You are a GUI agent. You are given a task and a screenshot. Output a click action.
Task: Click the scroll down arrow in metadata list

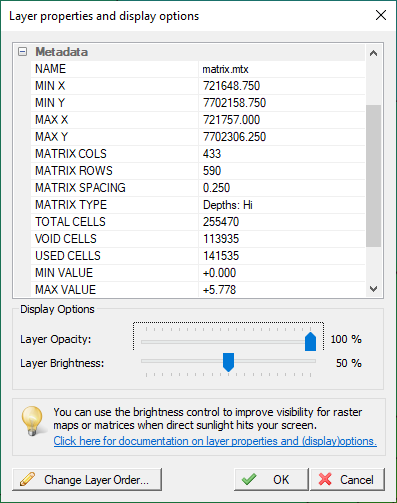373,289
